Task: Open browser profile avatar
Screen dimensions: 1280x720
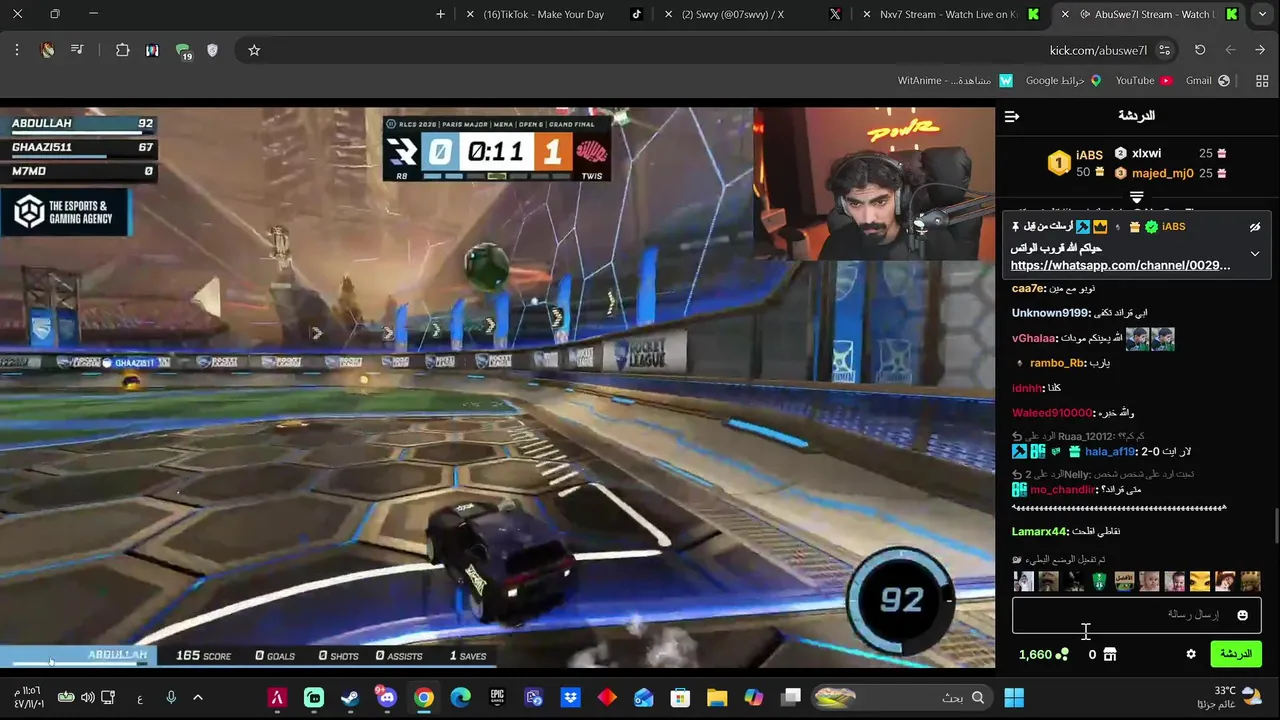Action: (47, 50)
